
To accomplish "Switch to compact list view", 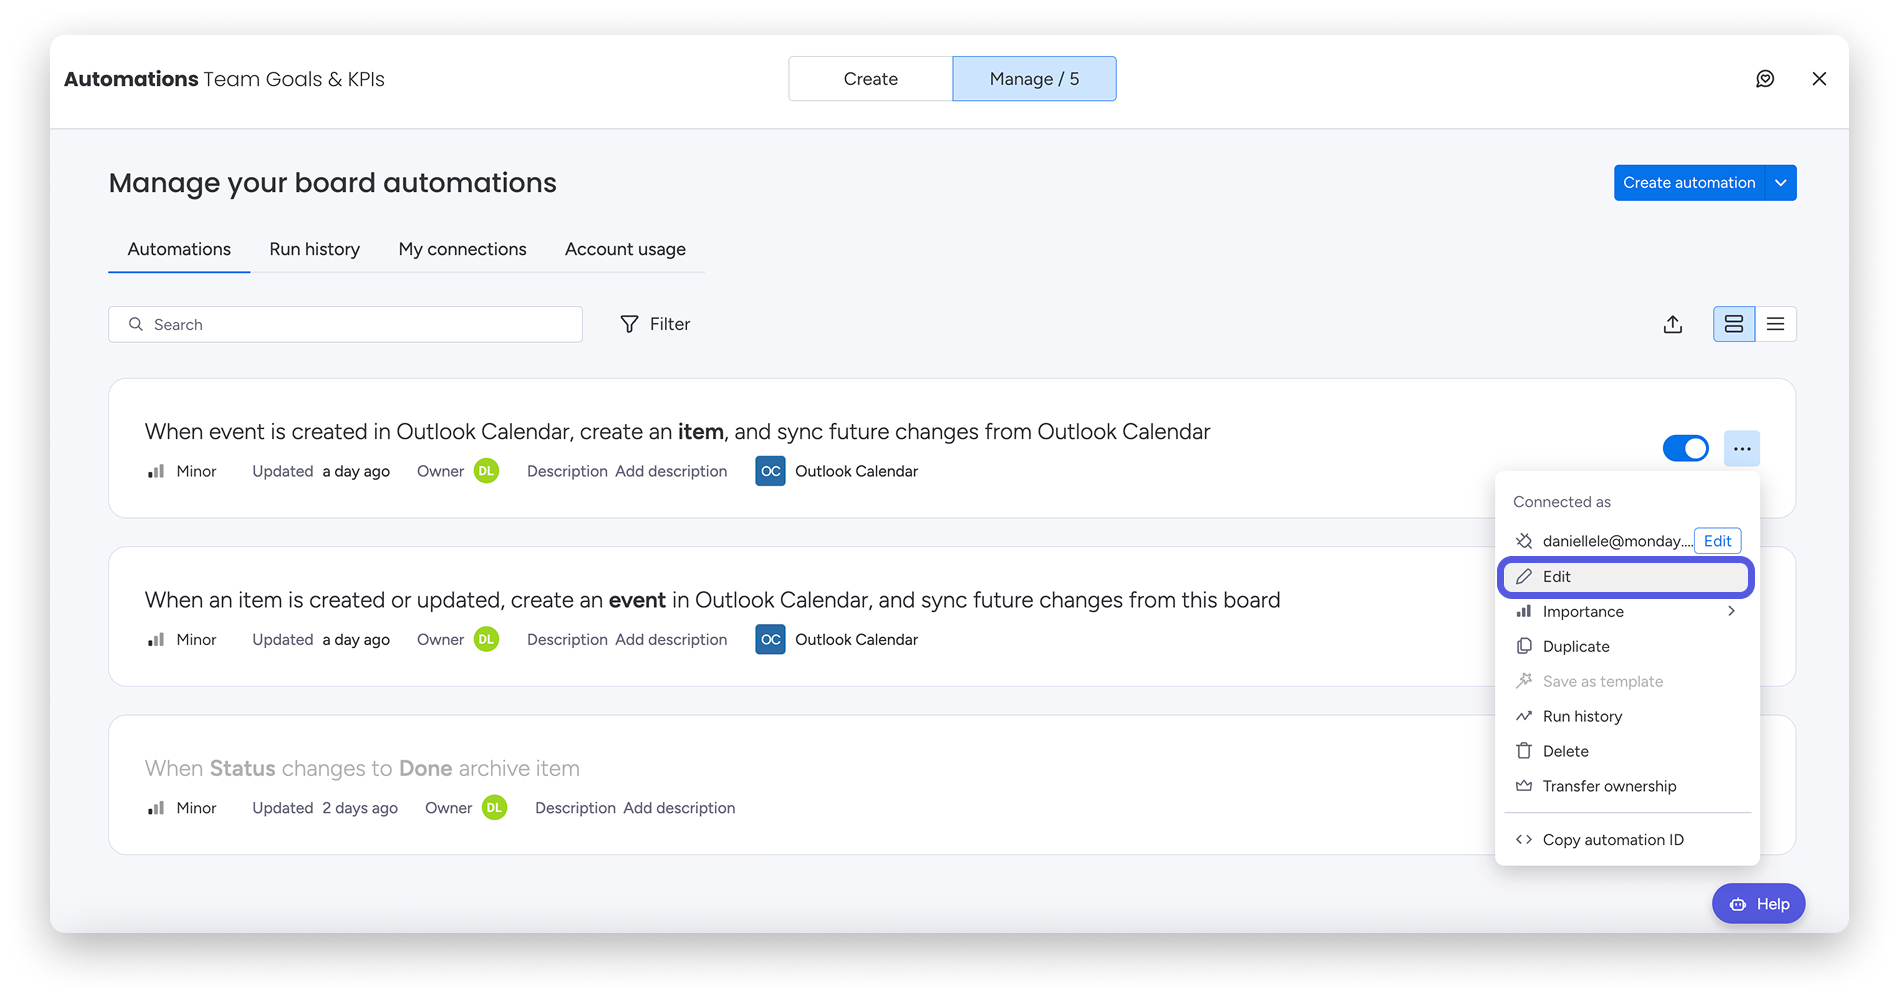I will pyautogui.click(x=1776, y=324).
